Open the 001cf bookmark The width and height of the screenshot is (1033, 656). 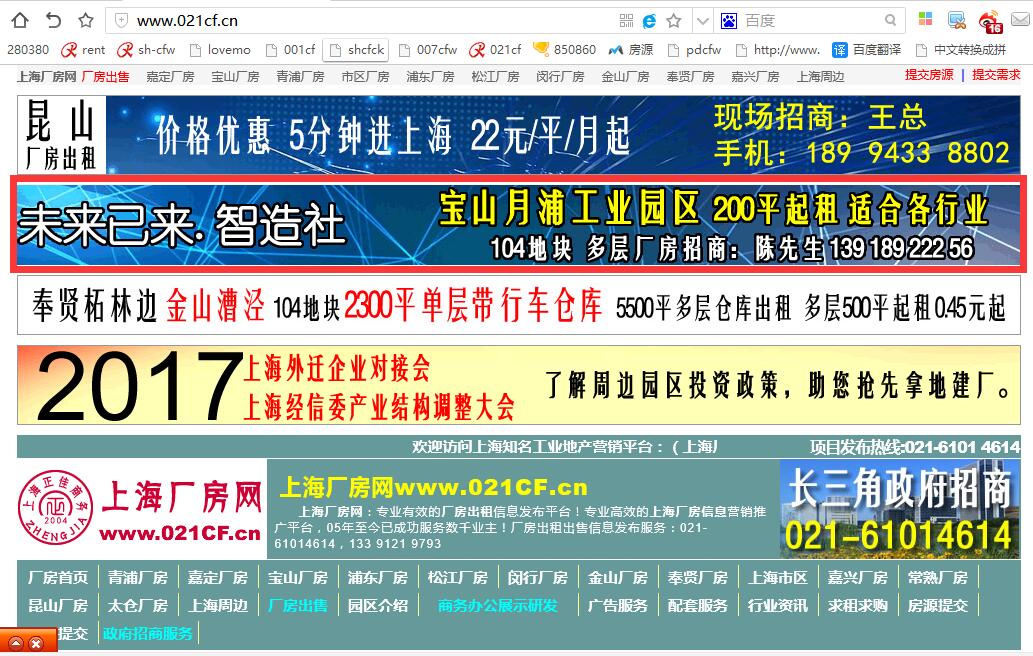tap(291, 50)
